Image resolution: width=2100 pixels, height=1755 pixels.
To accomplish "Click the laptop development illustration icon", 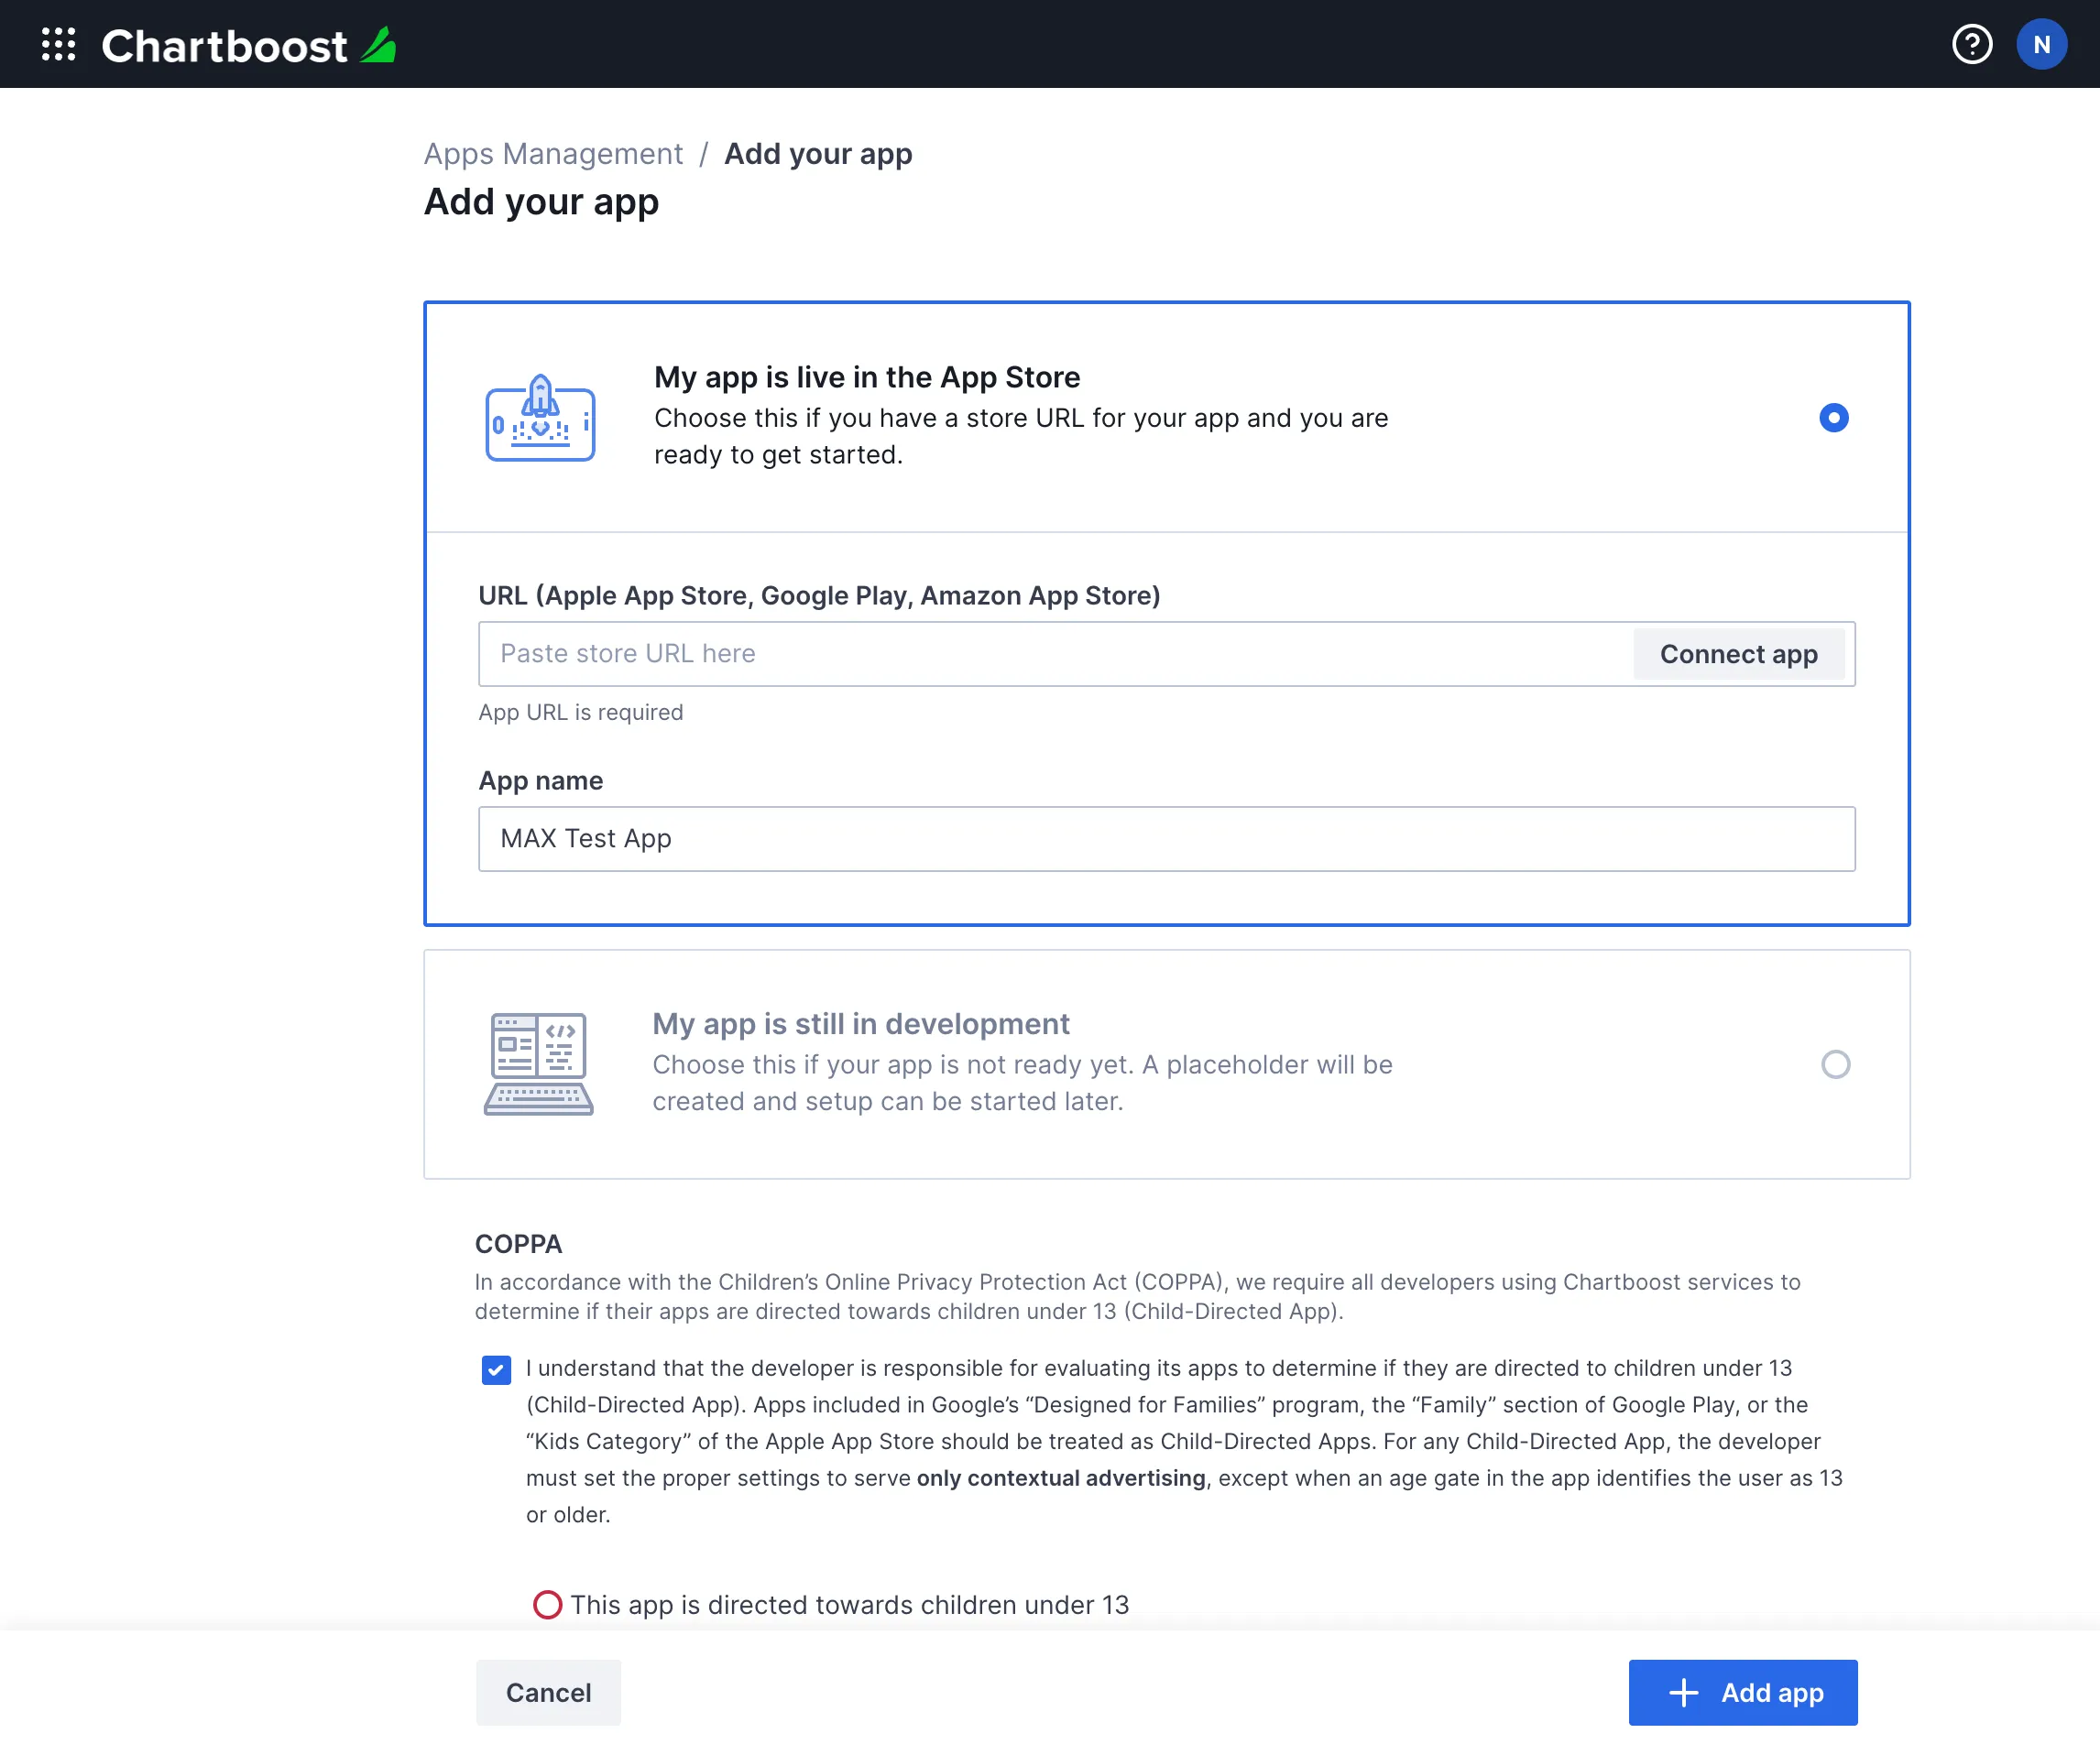I will click(x=539, y=1064).
